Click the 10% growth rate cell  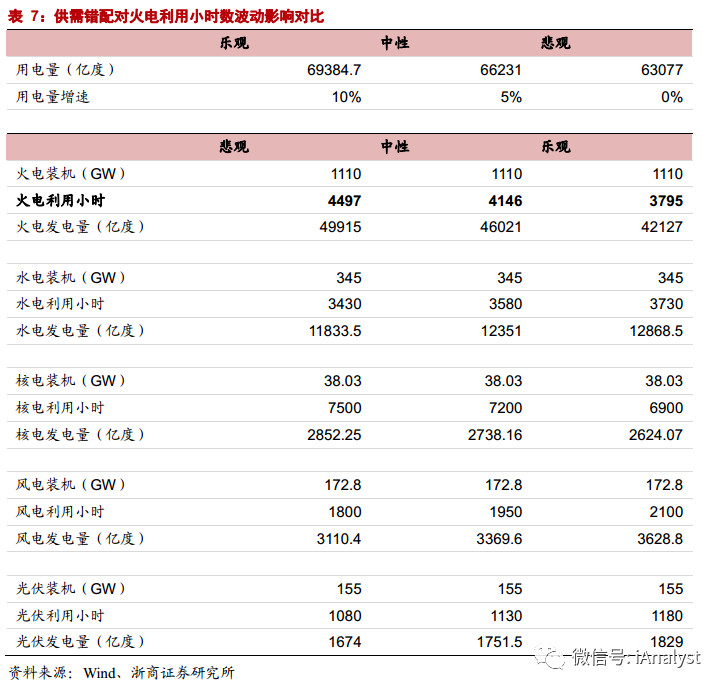(x=346, y=97)
